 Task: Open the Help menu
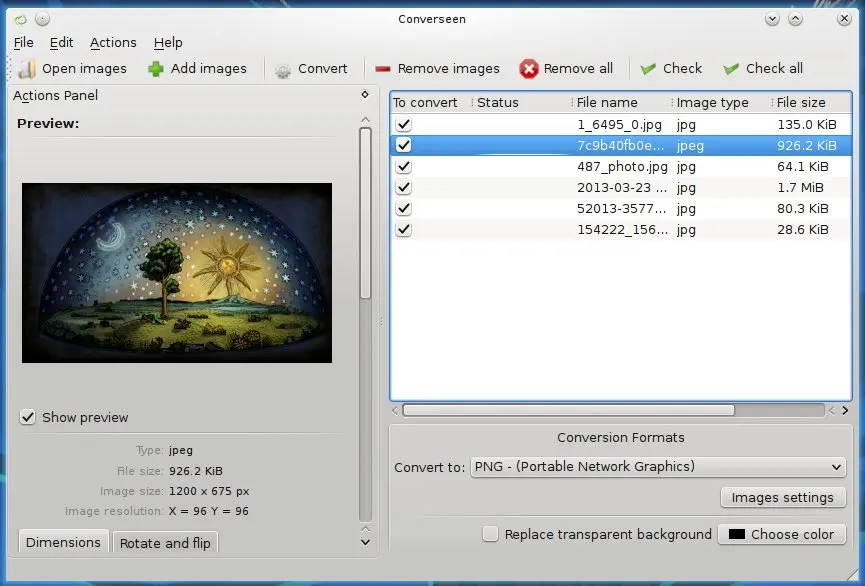168,42
